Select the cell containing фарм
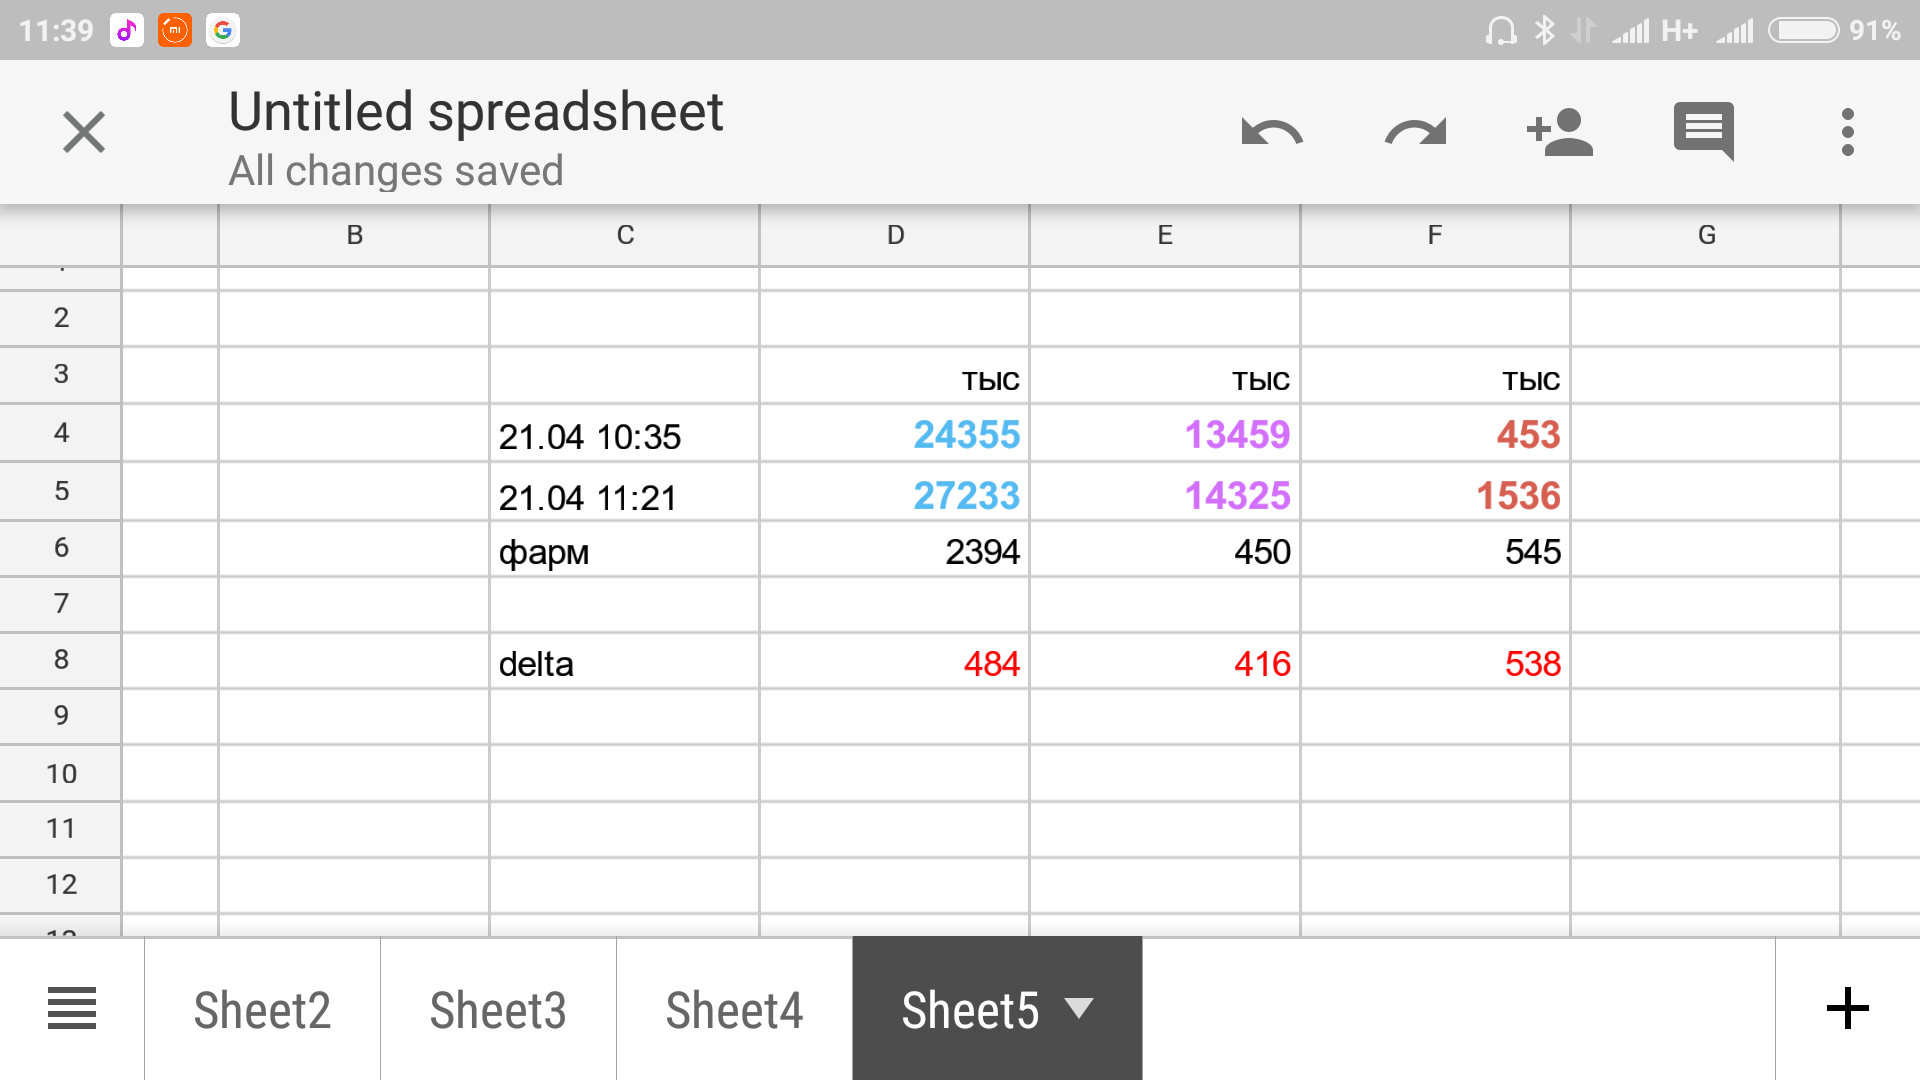Image resolution: width=1920 pixels, height=1080 pixels. (624, 551)
